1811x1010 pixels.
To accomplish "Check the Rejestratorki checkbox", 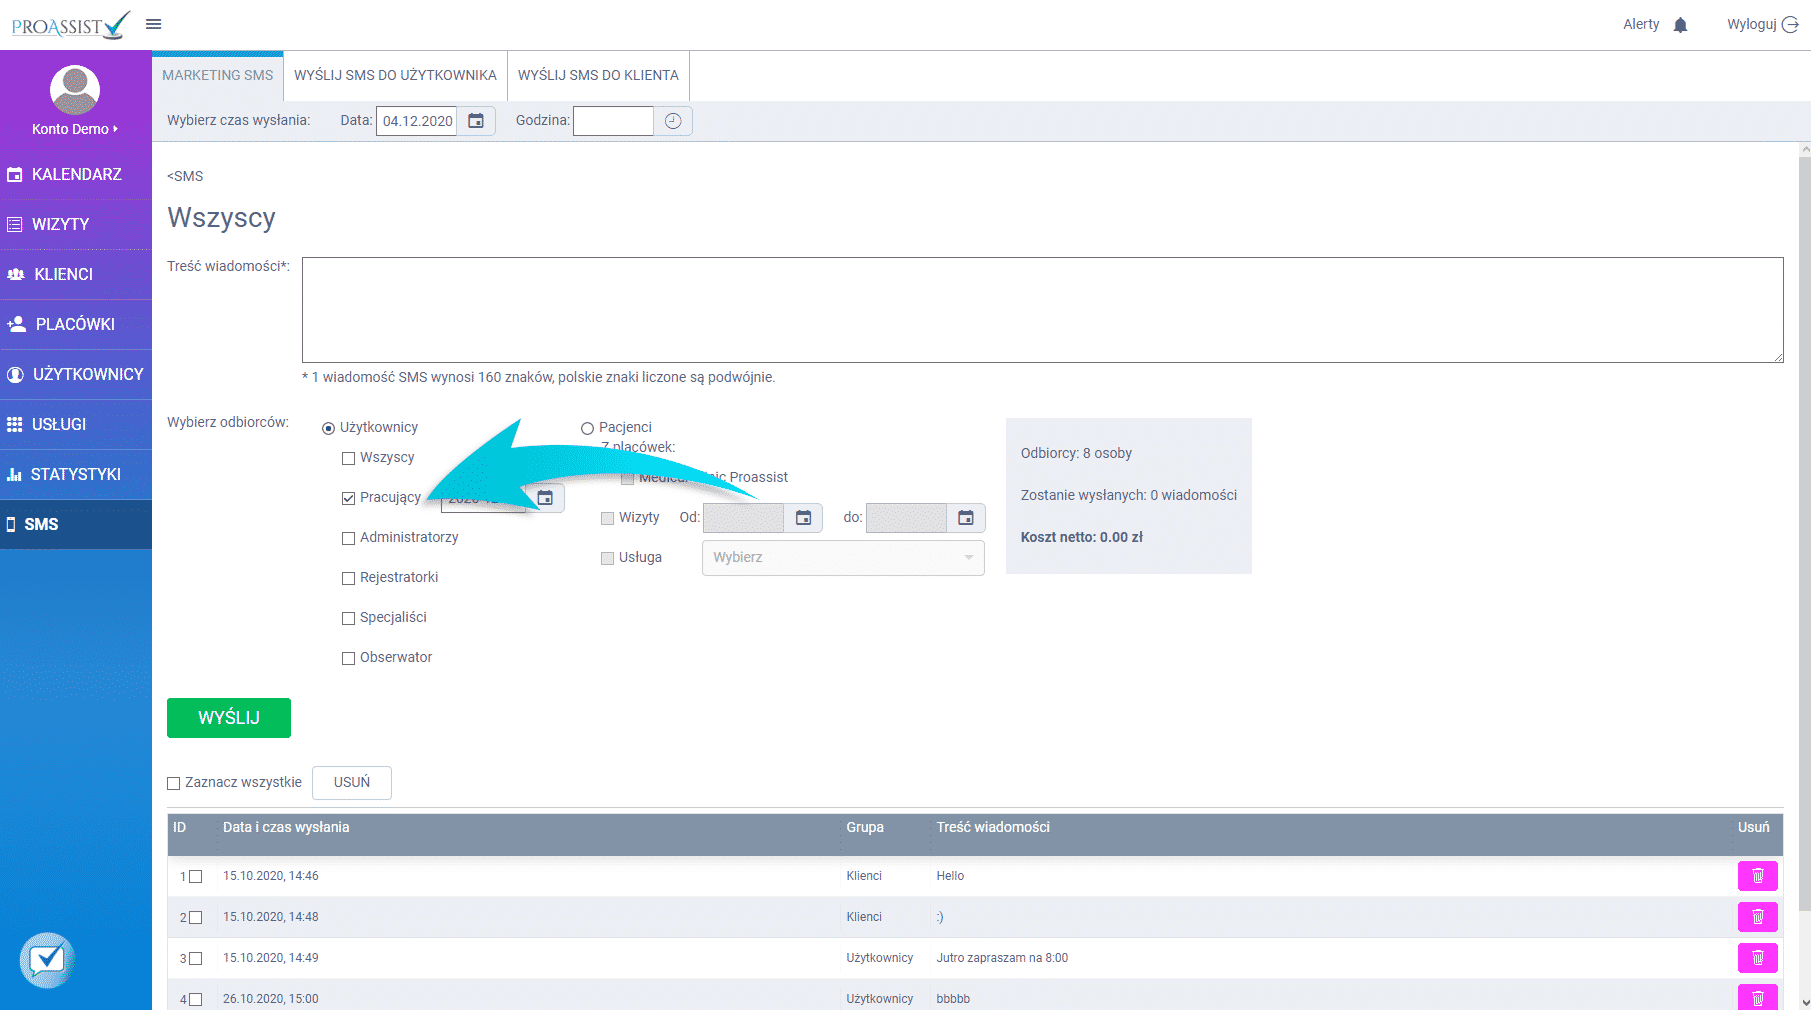I will click(348, 578).
